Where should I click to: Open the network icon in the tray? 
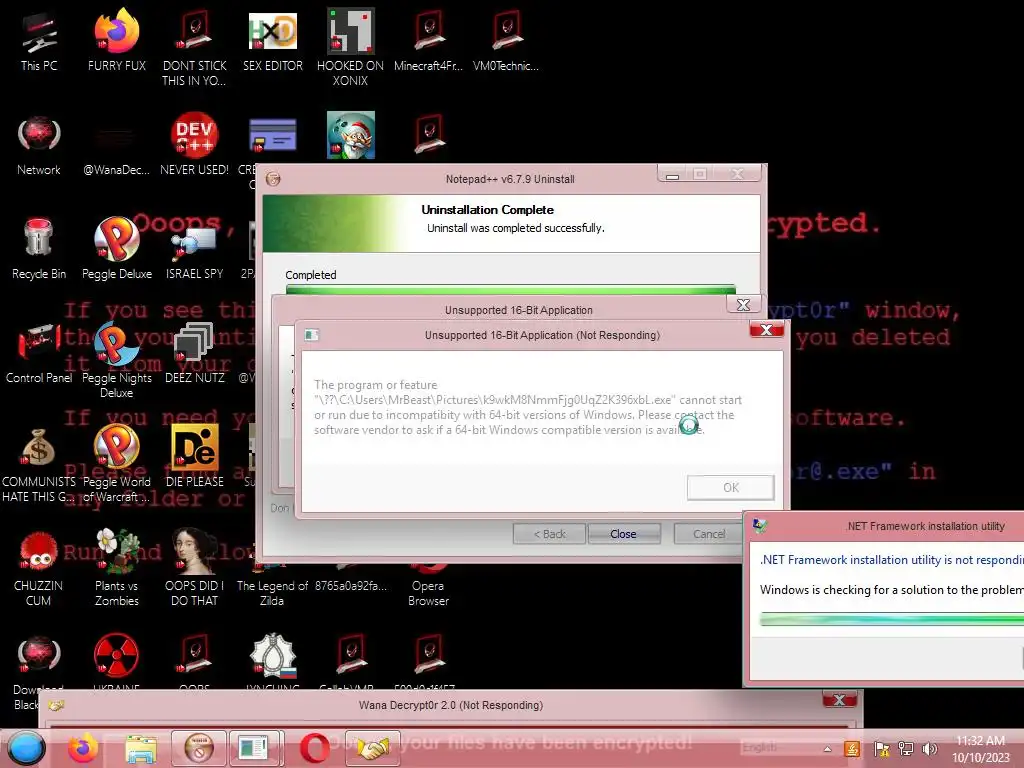coord(906,749)
